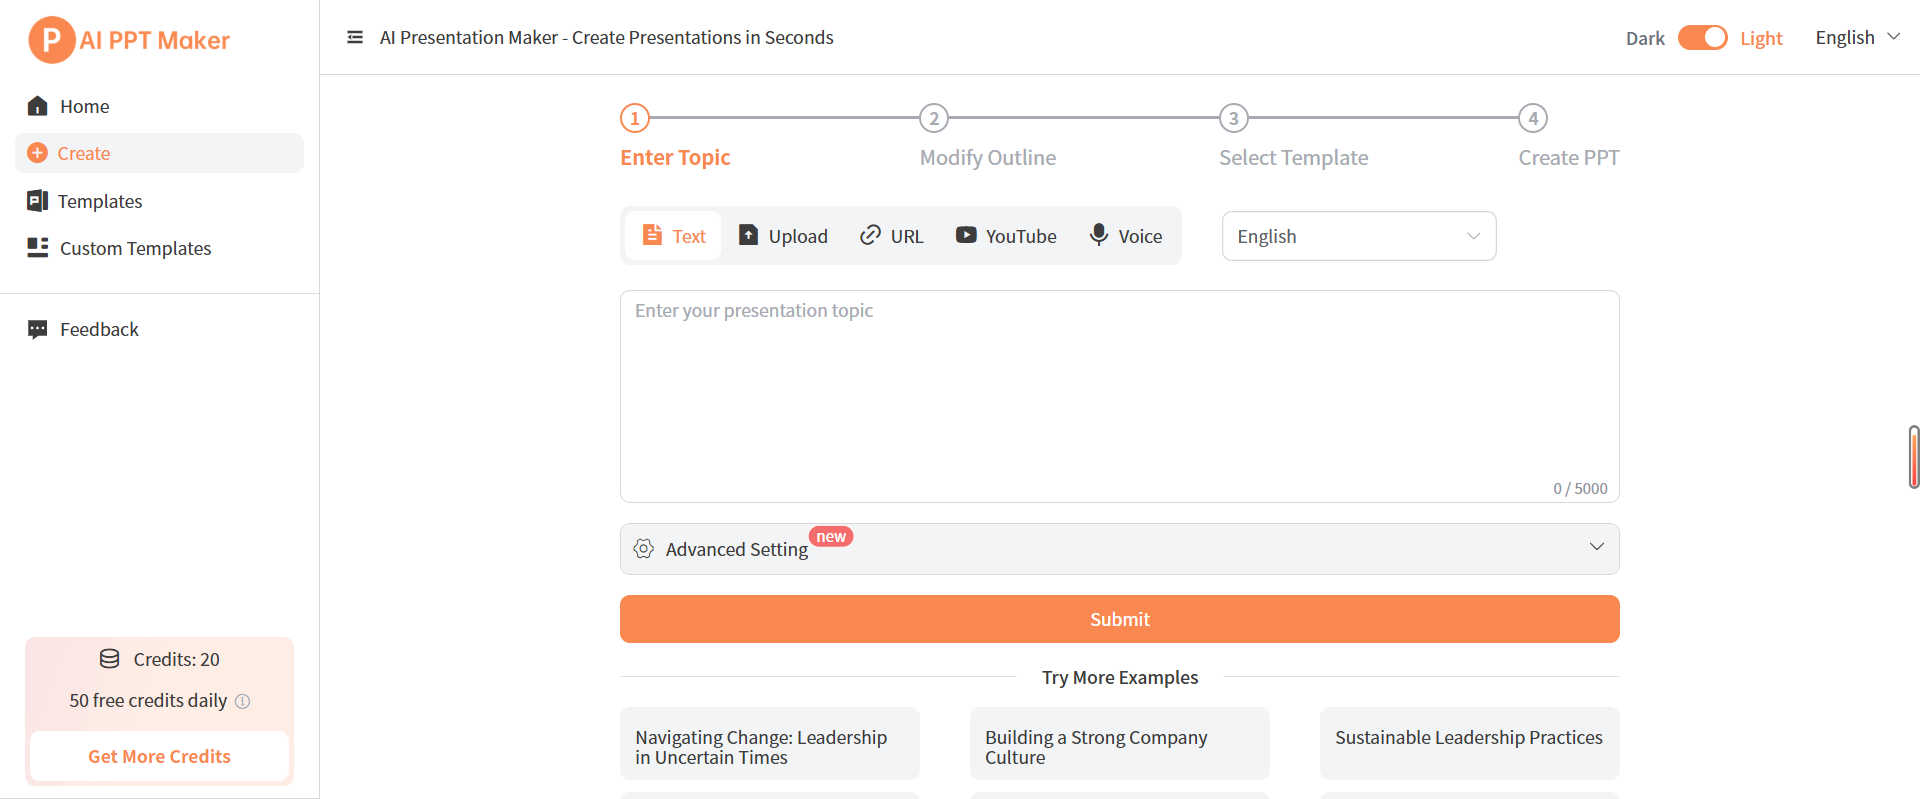Click the AI PPT Maker logo icon
This screenshot has width=1920, height=799.
52,40
